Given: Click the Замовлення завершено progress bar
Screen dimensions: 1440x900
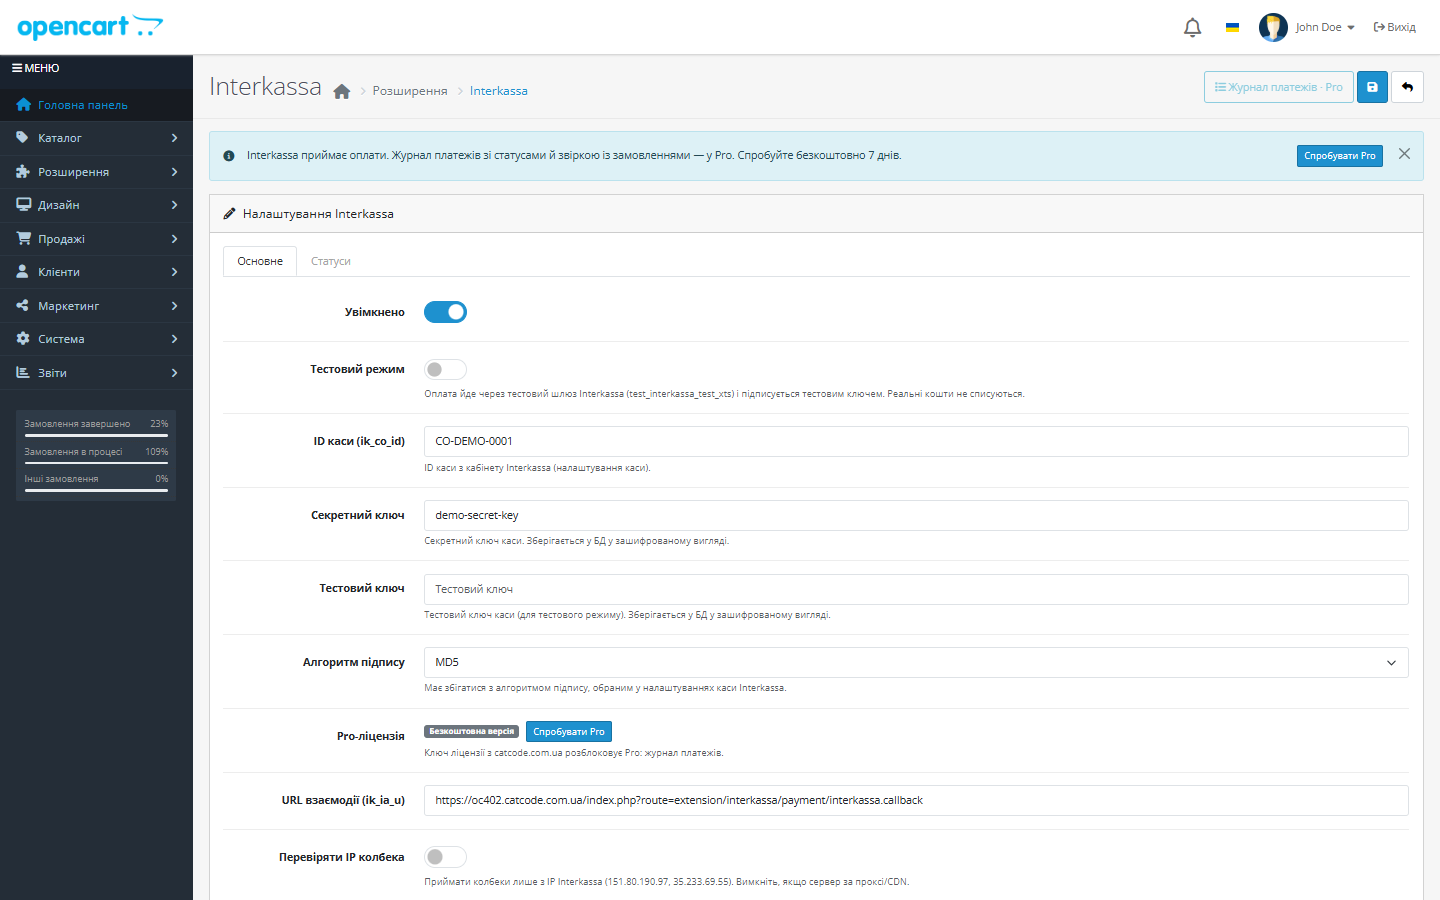Looking at the screenshot, I should [x=96, y=435].
